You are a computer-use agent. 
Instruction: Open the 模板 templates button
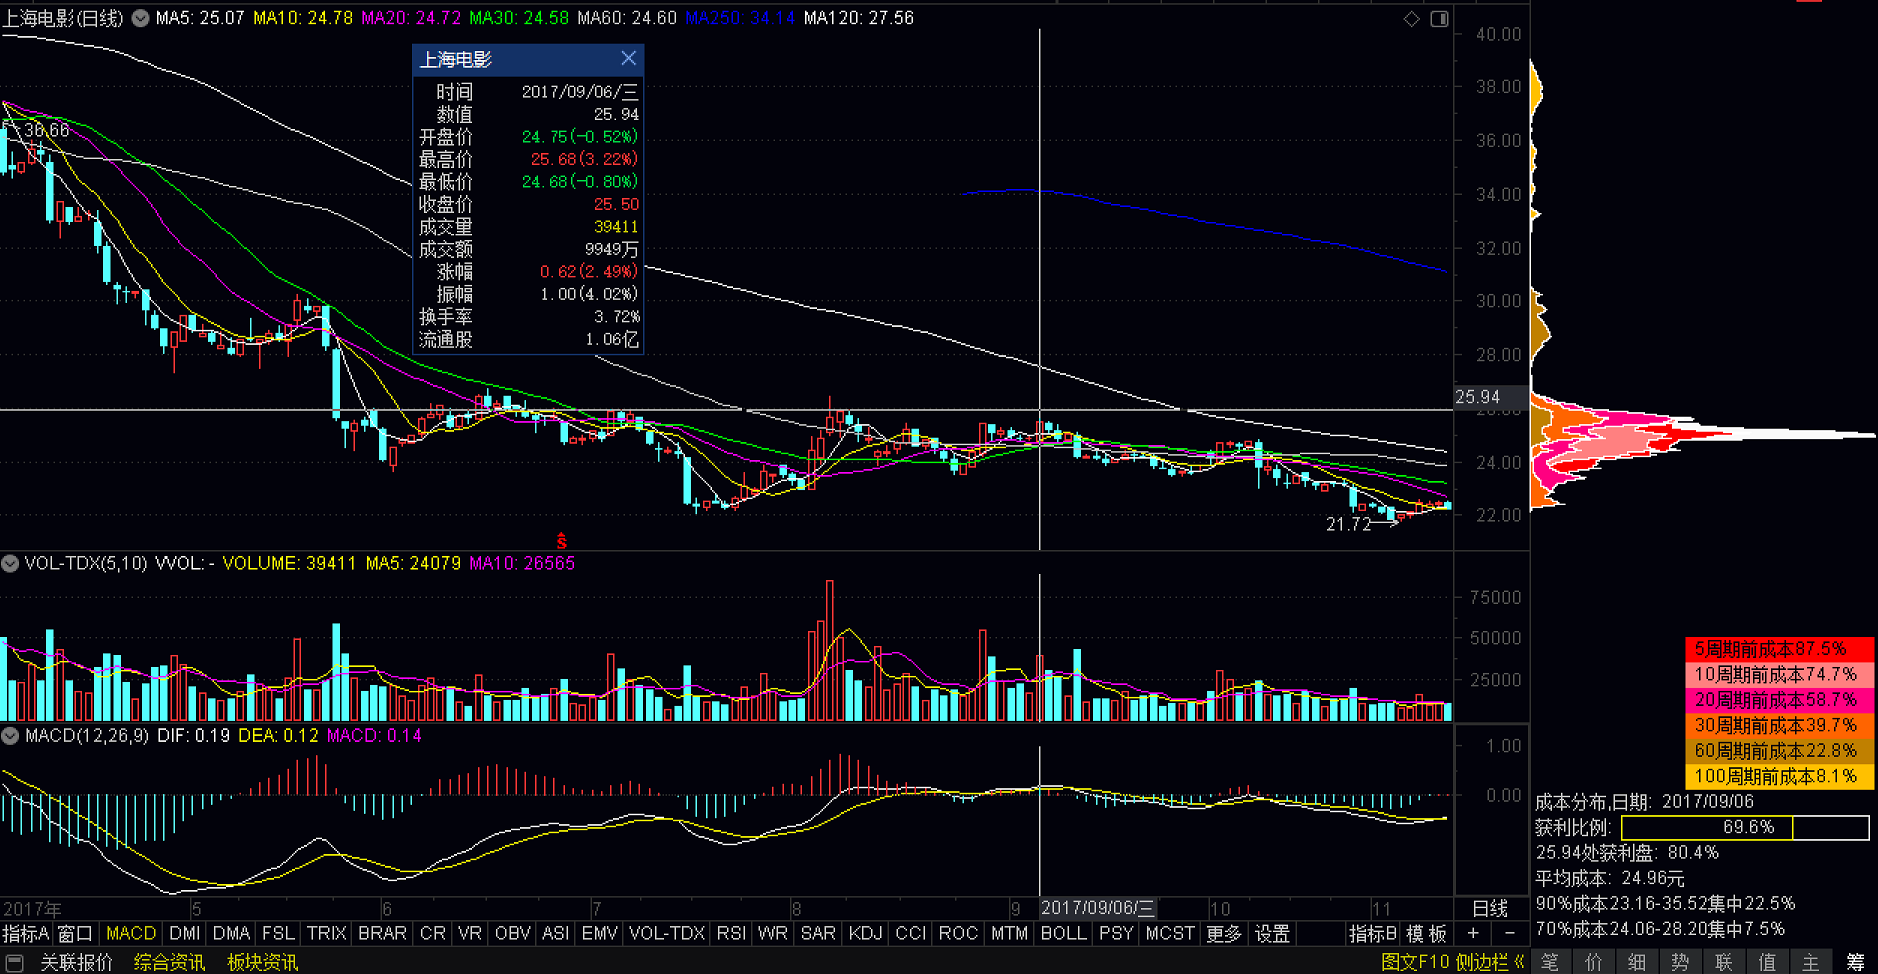click(x=1427, y=933)
